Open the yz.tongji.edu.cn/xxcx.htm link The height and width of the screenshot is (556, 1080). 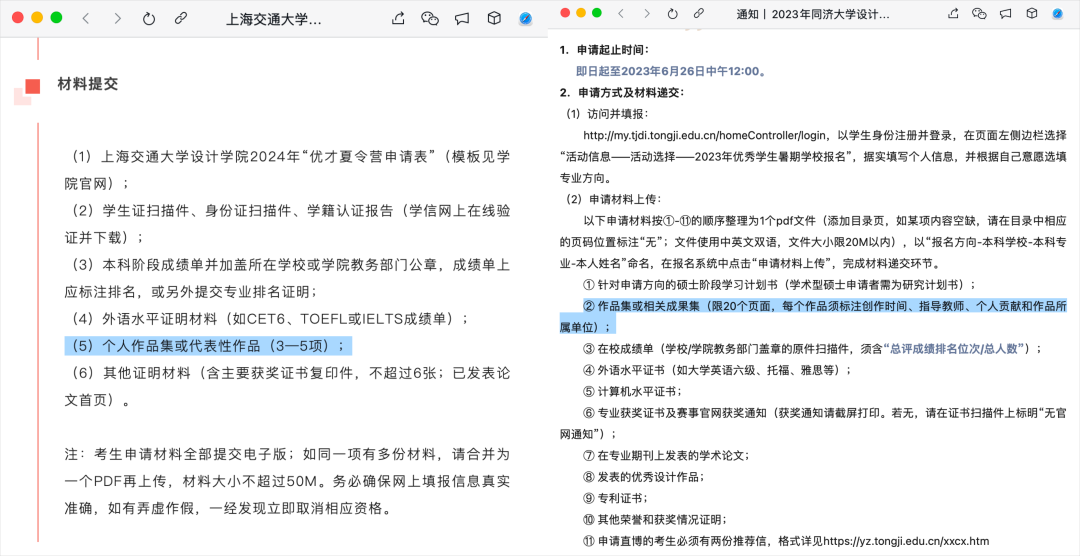[906, 540]
